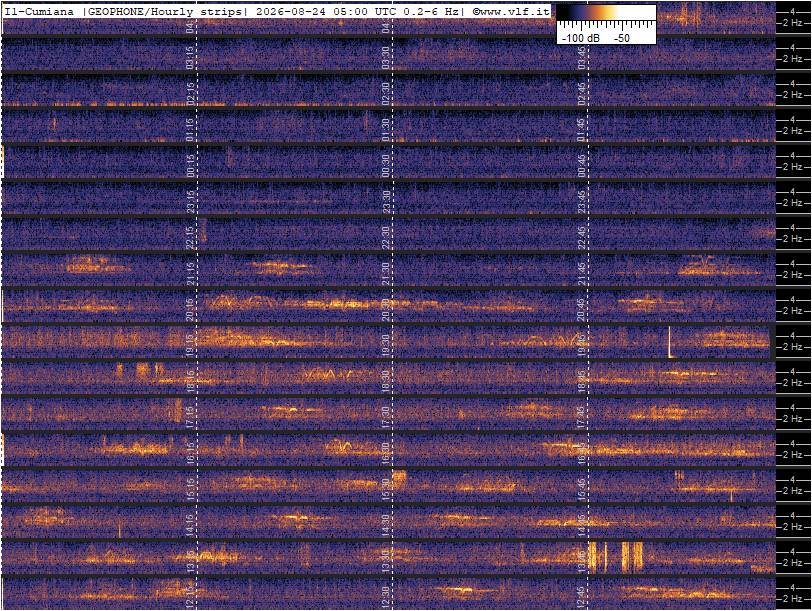The image size is (812, 611).
Task: Click the 19:30 time marker label
Action: pos(386,345)
